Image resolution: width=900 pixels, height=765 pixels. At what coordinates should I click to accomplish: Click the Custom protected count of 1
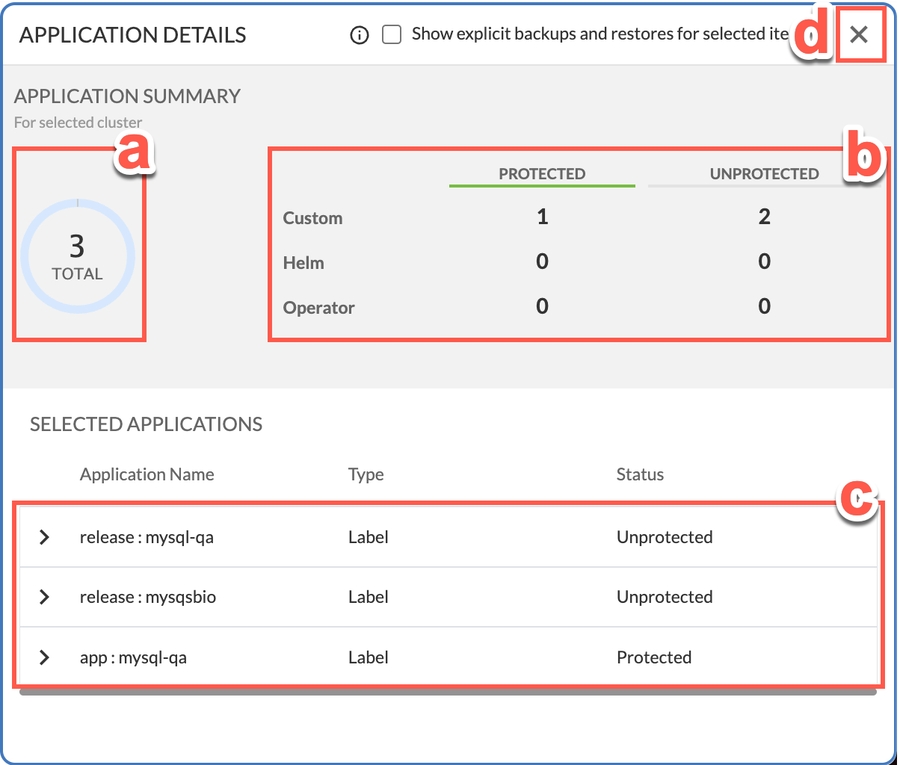click(542, 217)
